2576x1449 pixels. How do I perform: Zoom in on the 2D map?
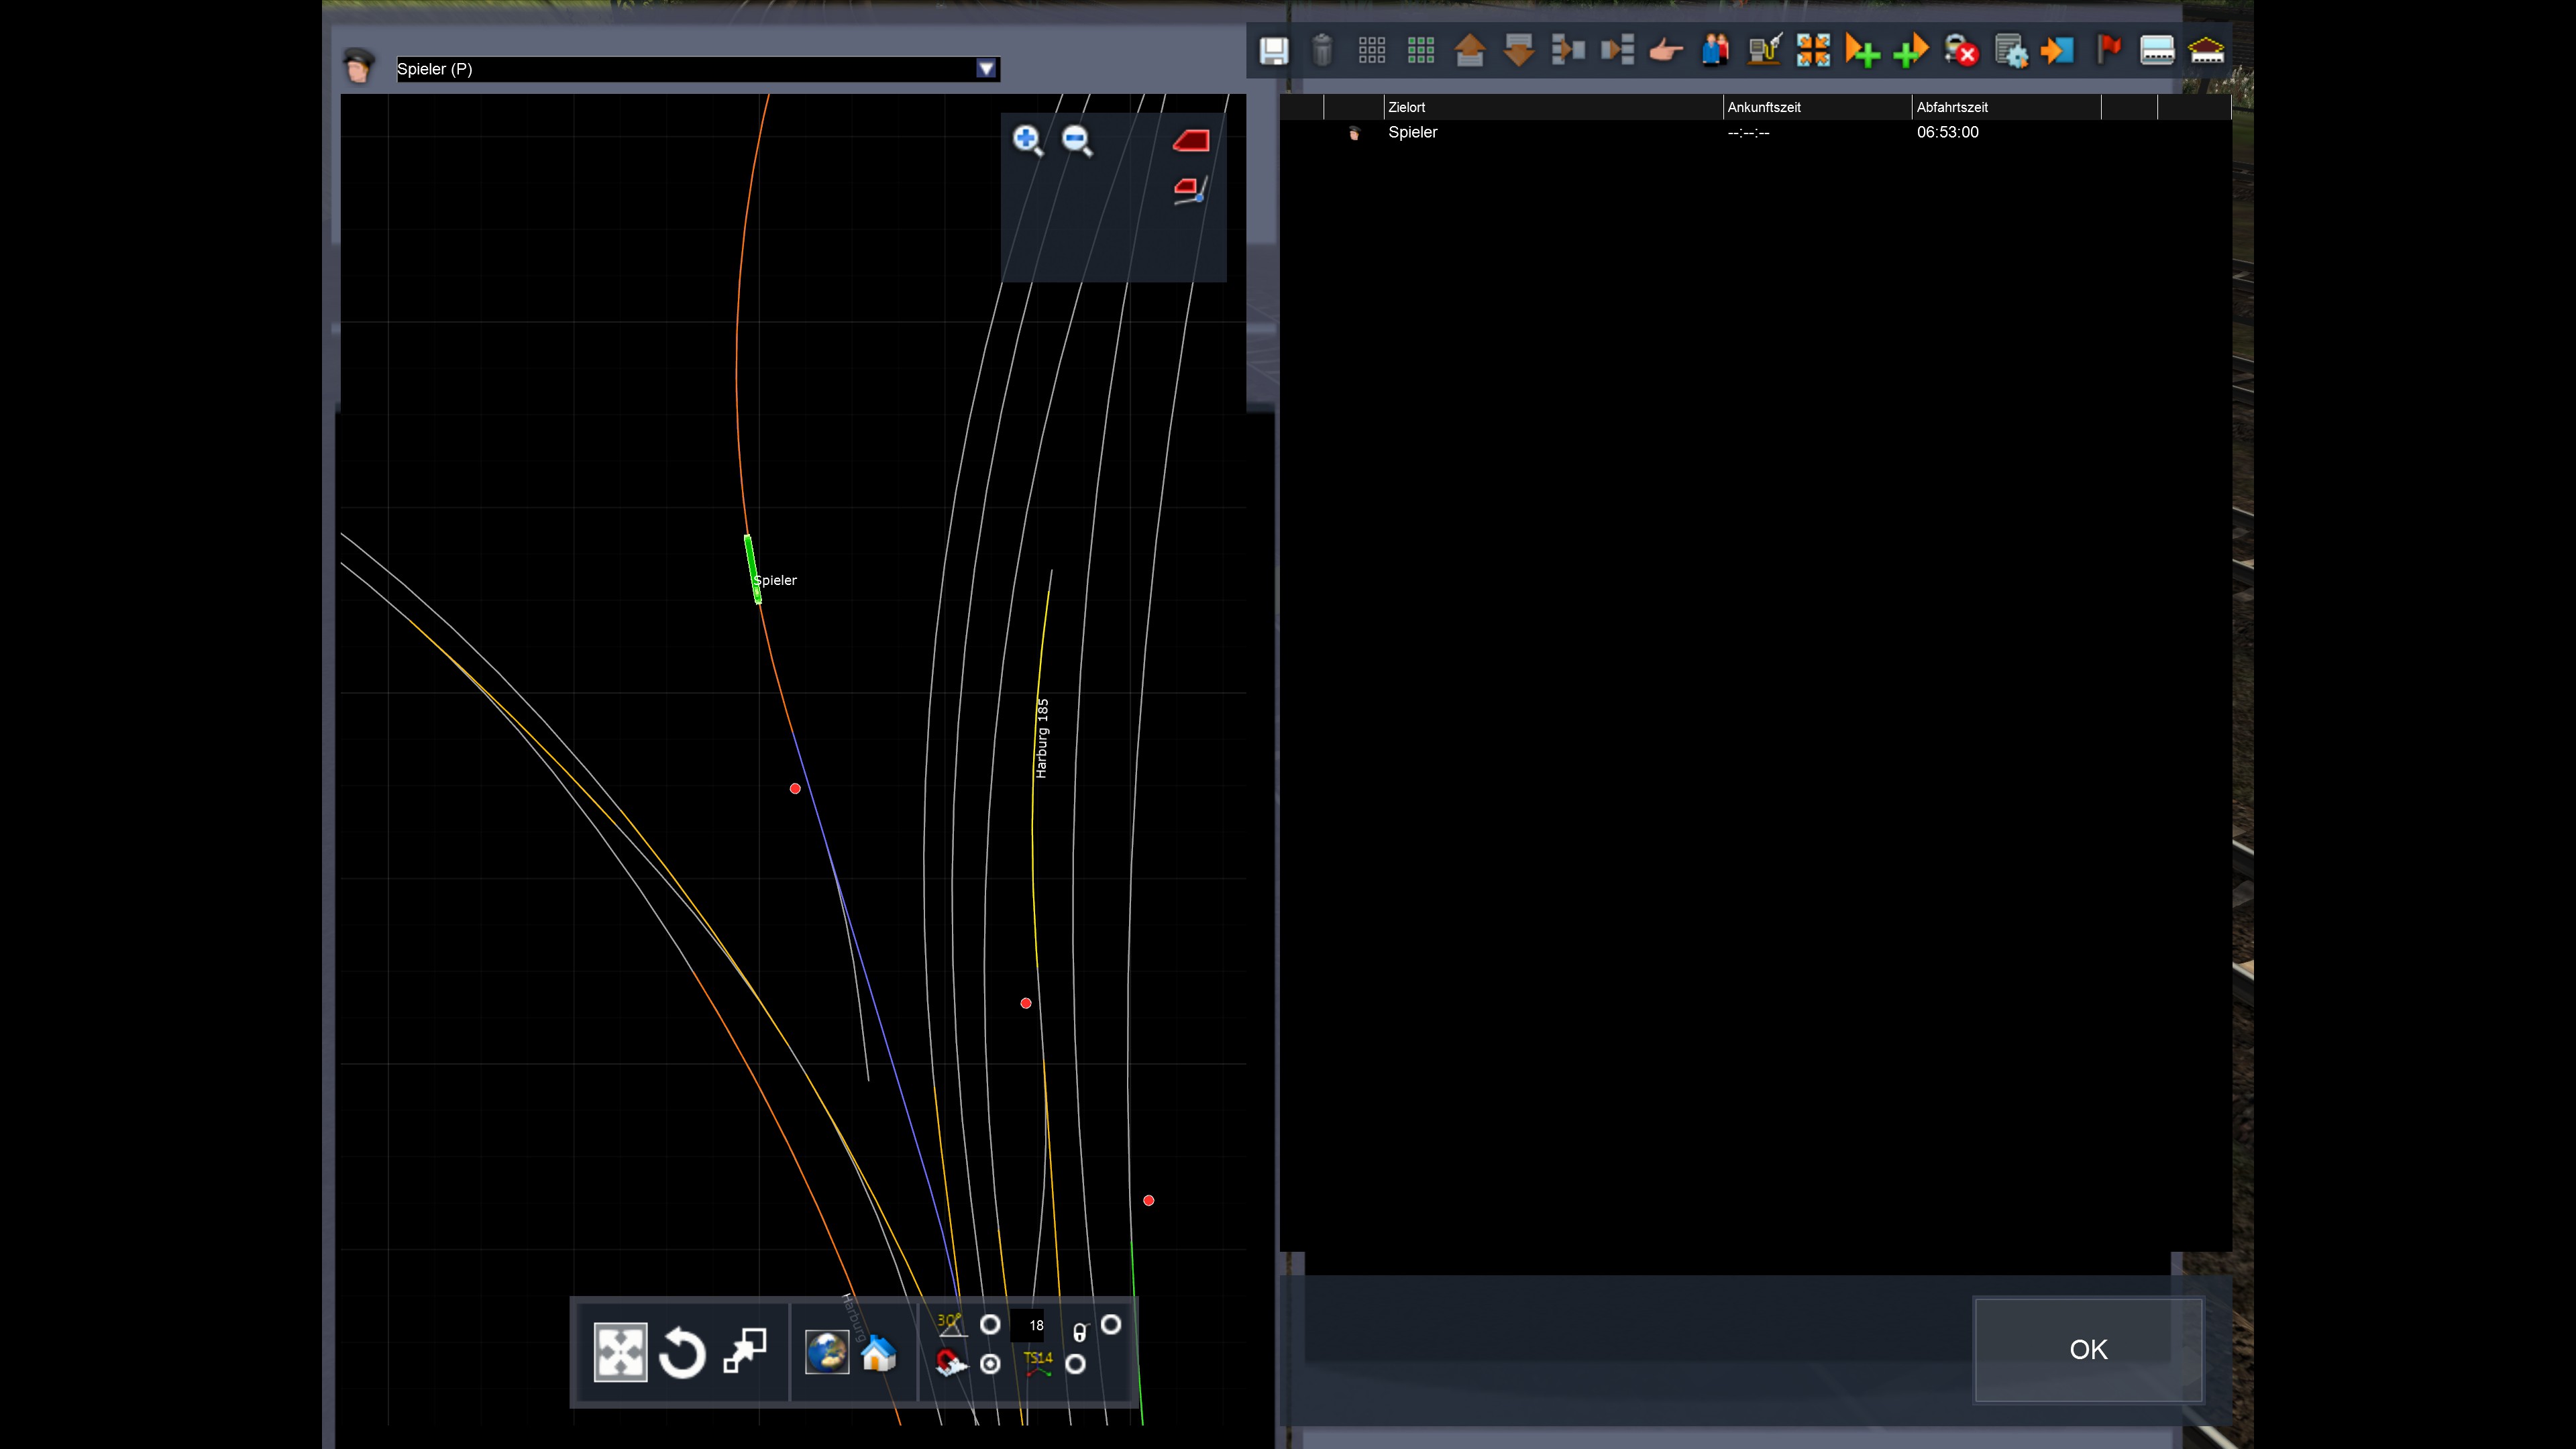pos(1027,140)
